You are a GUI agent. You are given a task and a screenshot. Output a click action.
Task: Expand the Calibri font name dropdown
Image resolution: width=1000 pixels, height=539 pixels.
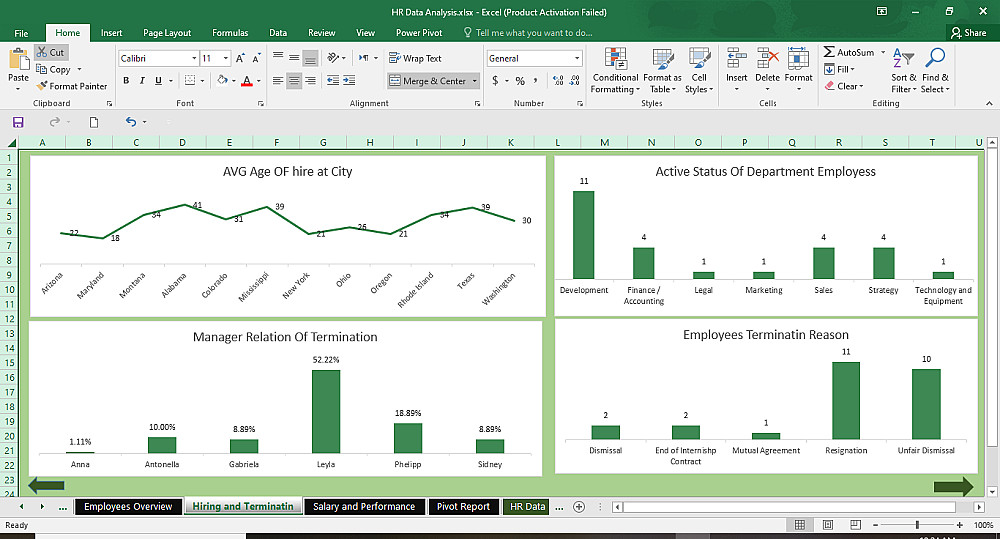point(193,59)
